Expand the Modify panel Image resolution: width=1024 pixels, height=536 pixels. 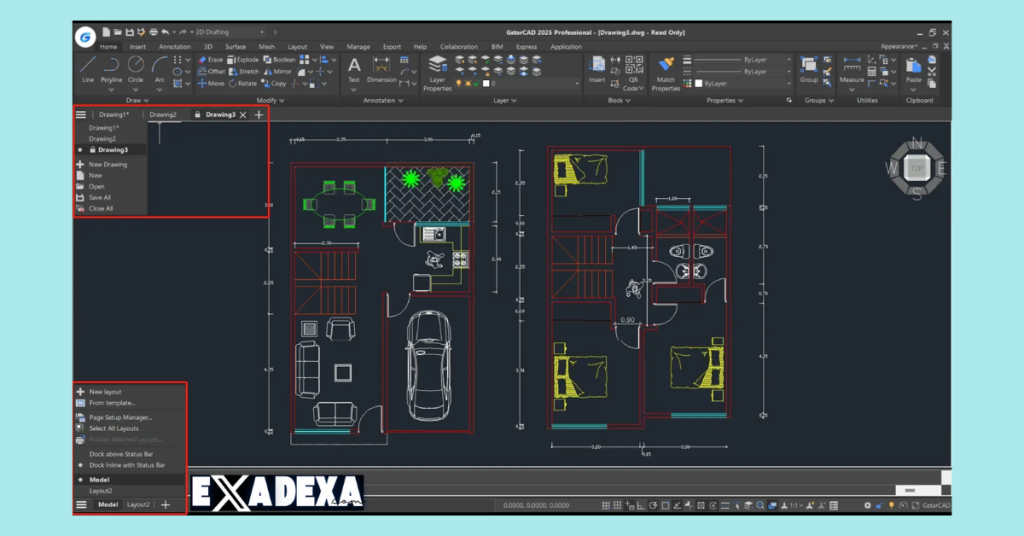pyautogui.click(x=270, y=101)
